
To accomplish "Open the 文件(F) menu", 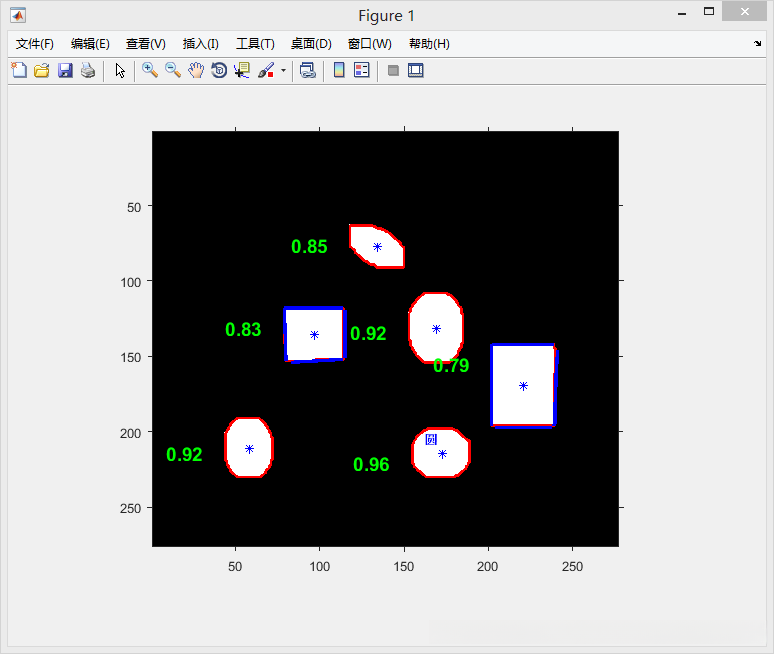I will (x=35, y=44).
